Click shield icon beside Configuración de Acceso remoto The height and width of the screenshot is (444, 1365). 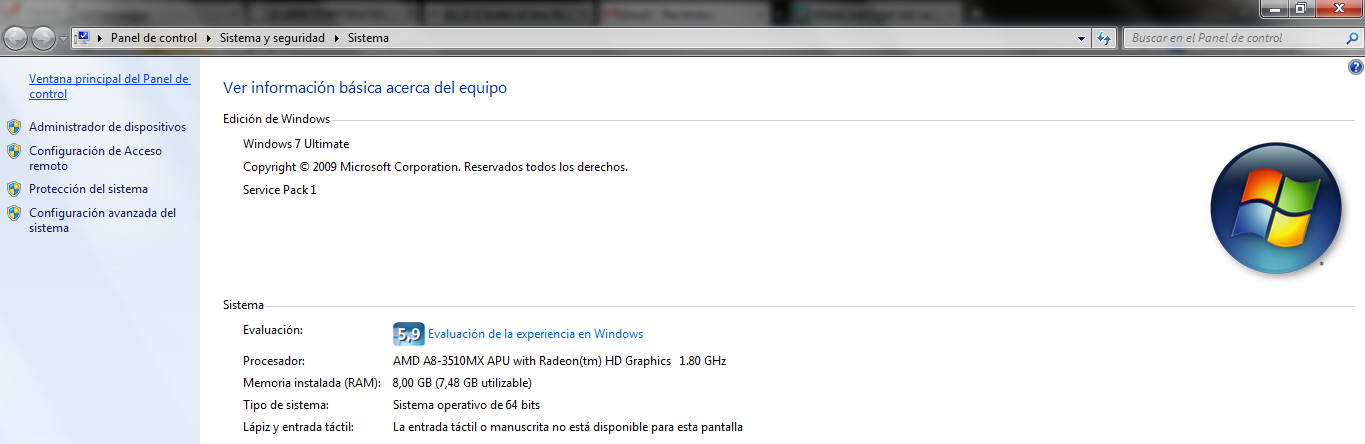(13, 151)
